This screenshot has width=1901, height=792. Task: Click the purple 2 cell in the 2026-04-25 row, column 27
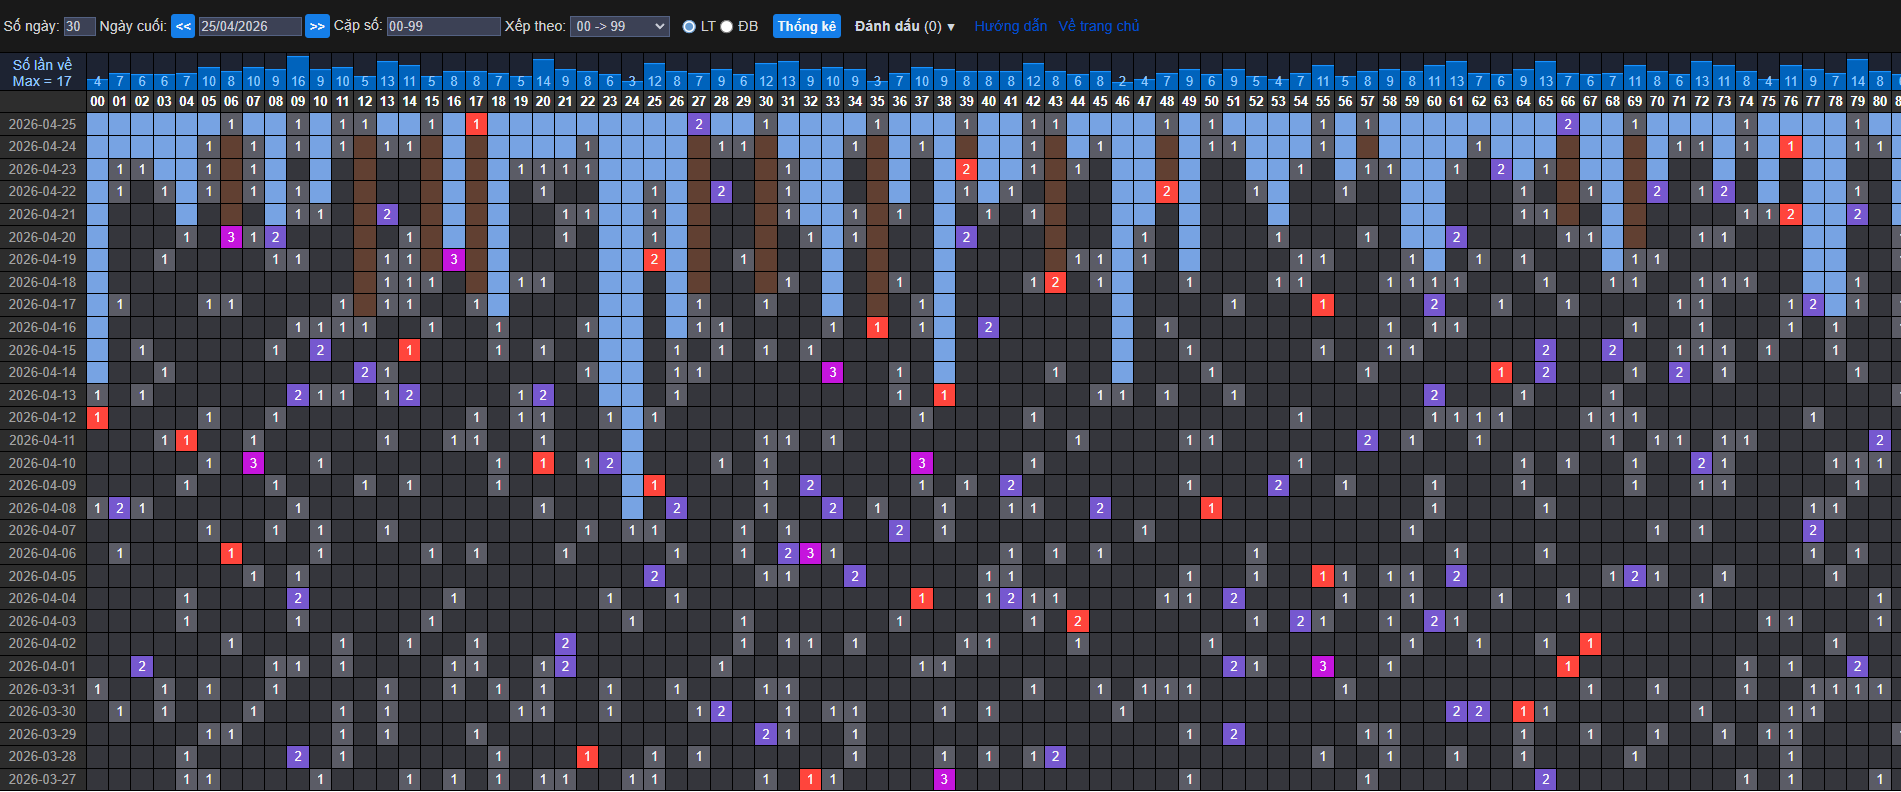click(x=699, y=124)
